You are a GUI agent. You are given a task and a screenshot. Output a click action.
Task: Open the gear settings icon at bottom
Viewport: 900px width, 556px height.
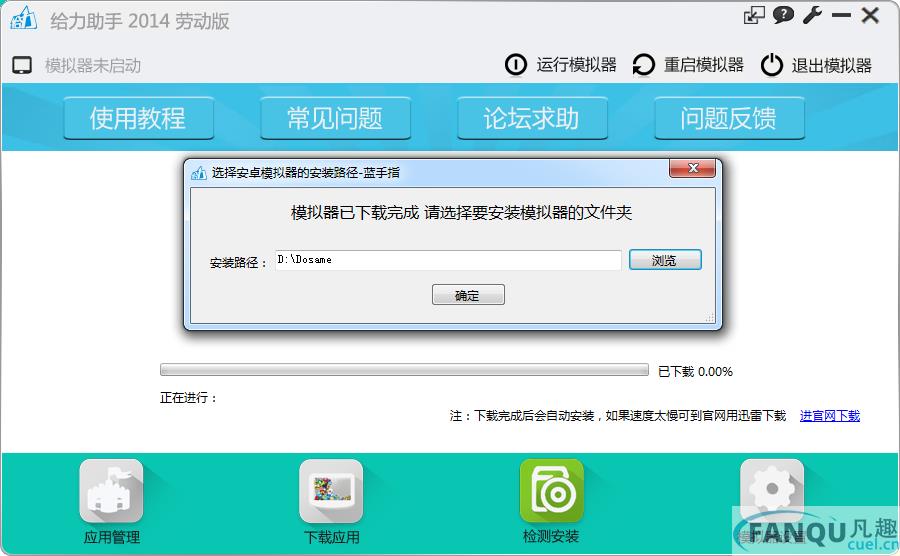771,491
